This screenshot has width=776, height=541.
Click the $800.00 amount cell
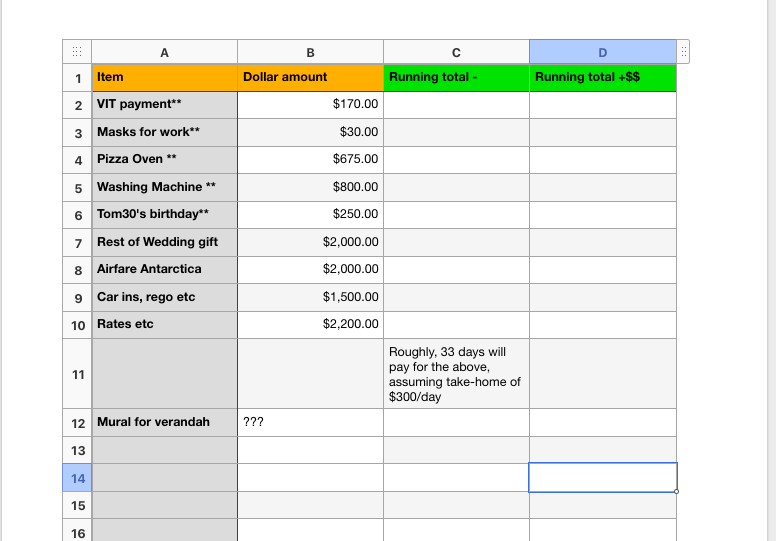point(310,188)
